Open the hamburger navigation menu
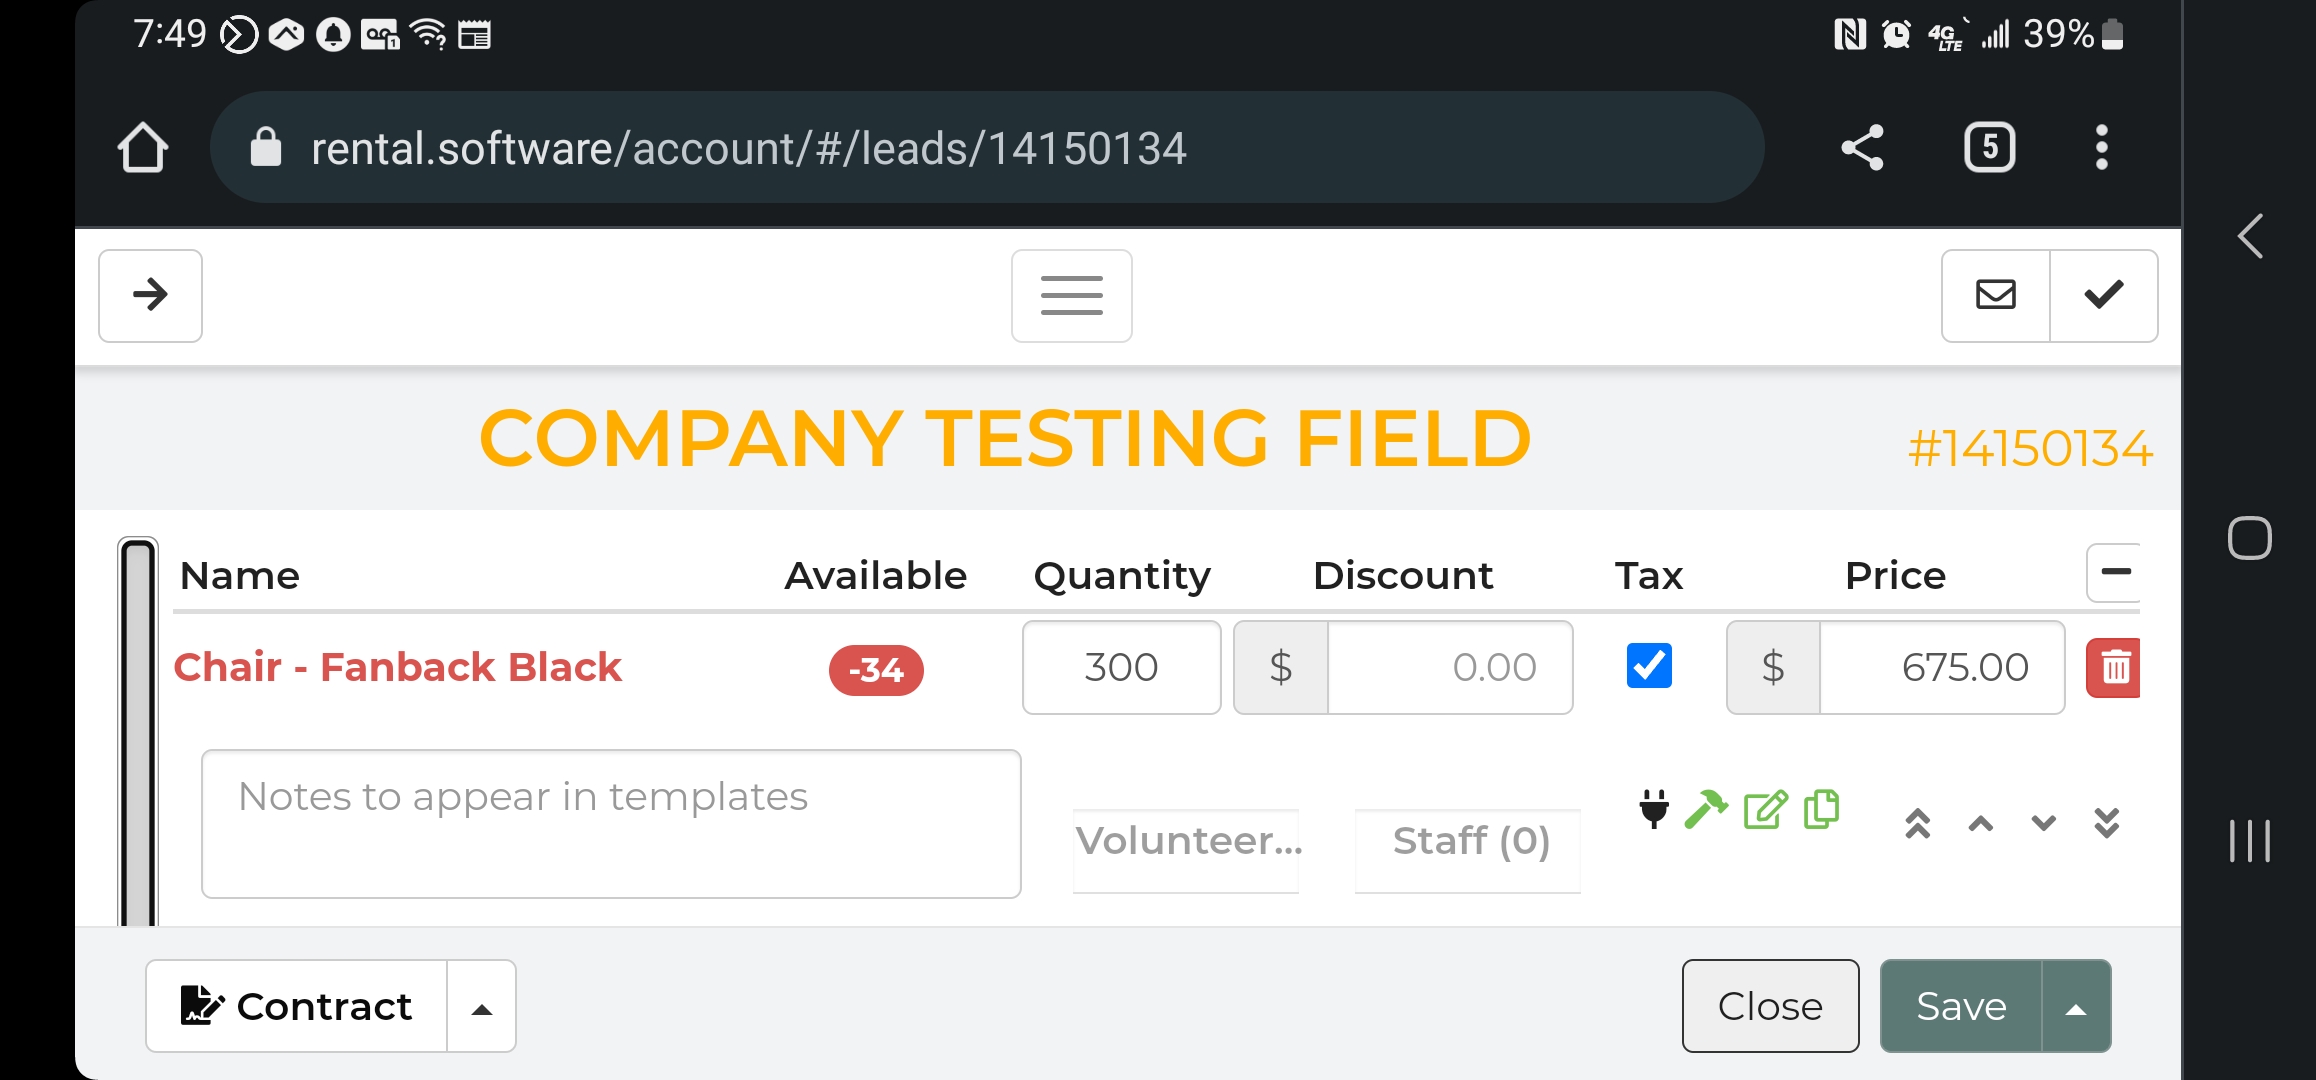 coord(1071,295)
